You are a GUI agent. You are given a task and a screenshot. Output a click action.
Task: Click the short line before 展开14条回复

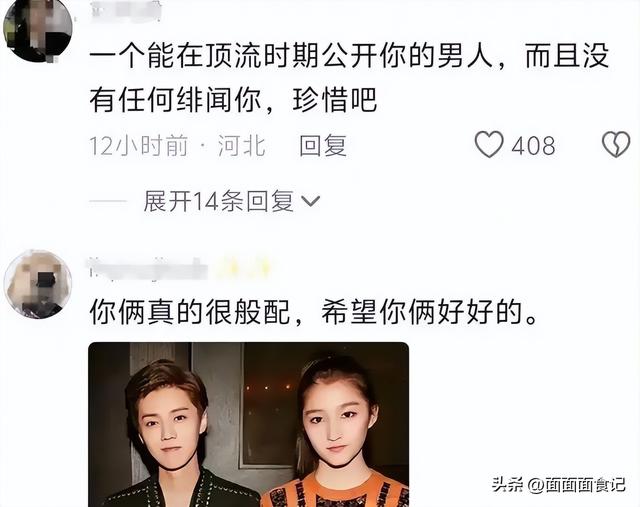[x=108, y=201]
